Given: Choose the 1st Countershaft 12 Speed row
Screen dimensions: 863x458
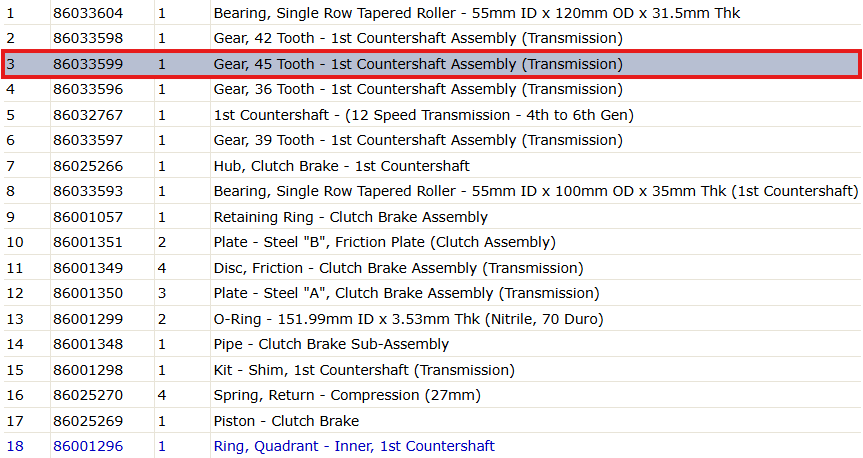Looking at the screenshot, I should coord(432,115).
